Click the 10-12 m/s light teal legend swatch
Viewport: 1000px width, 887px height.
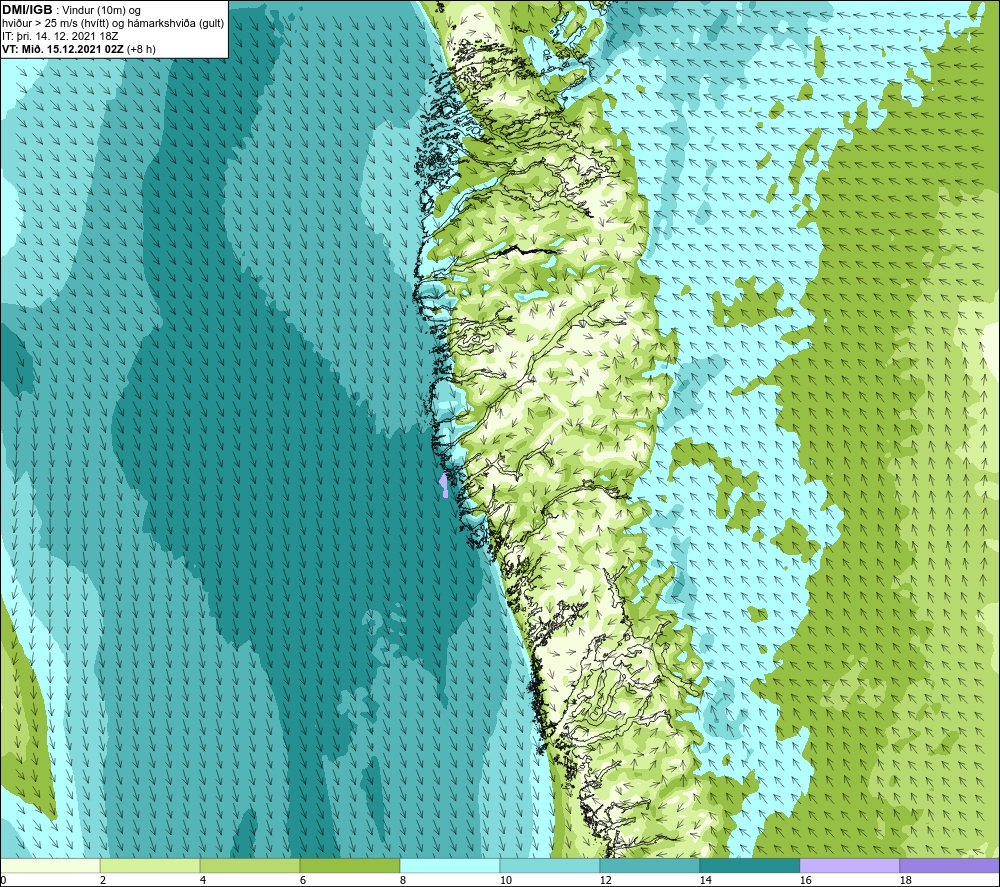(549, 865)
